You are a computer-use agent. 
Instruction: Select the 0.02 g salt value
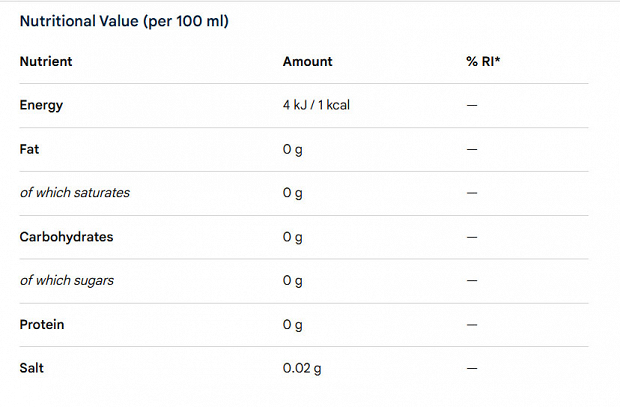[302, 369]
